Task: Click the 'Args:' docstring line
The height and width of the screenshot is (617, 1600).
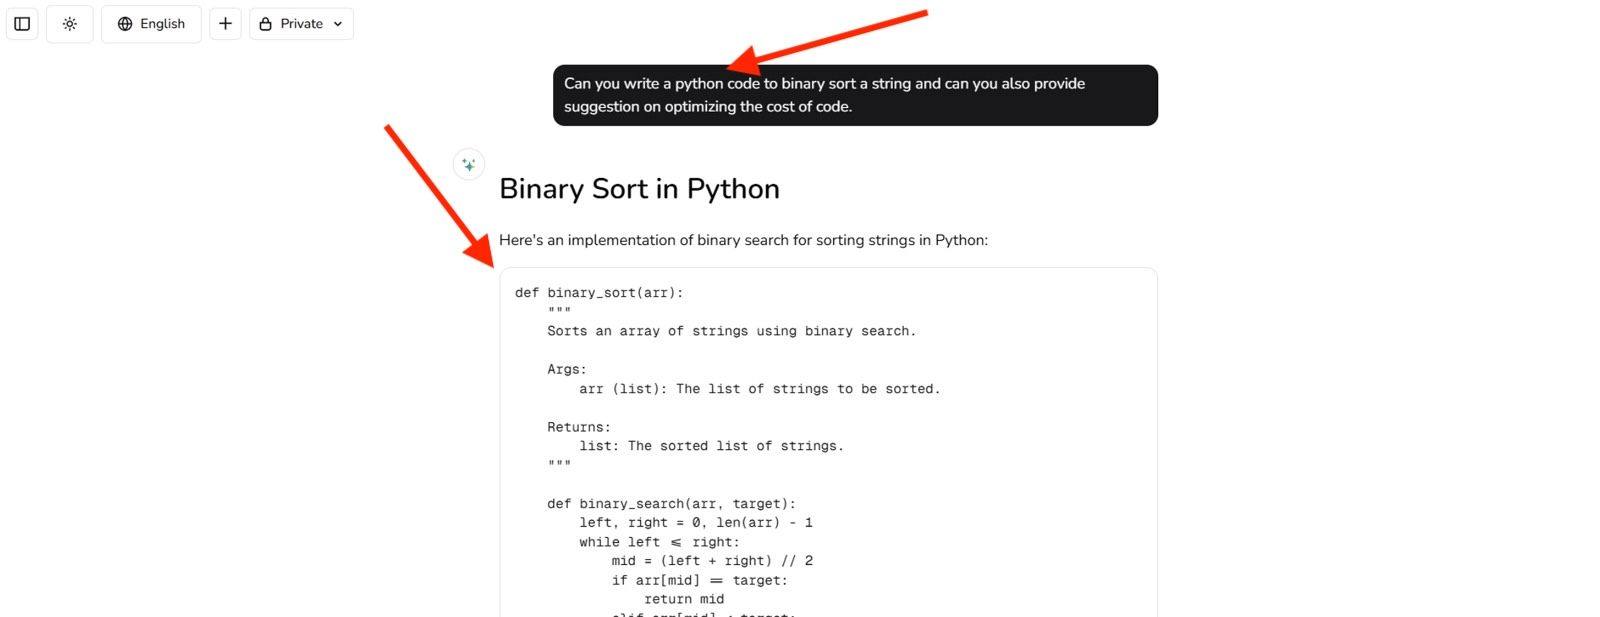Action: pyautogui.click(x=567, y=369)
